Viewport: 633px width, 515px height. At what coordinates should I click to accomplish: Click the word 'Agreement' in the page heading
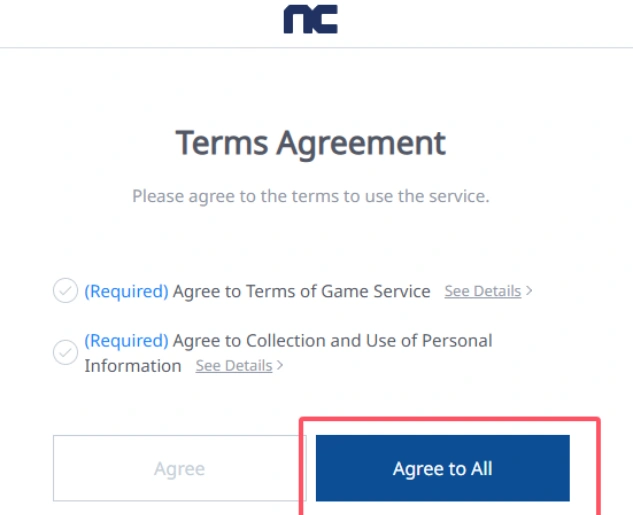(362, 142)
